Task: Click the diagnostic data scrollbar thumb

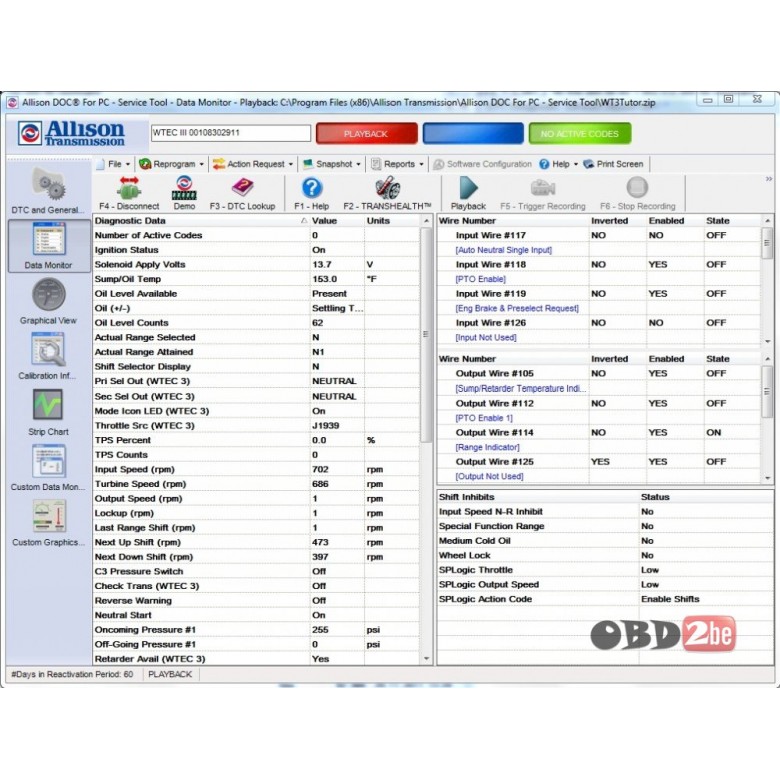Action: point(426,334)
